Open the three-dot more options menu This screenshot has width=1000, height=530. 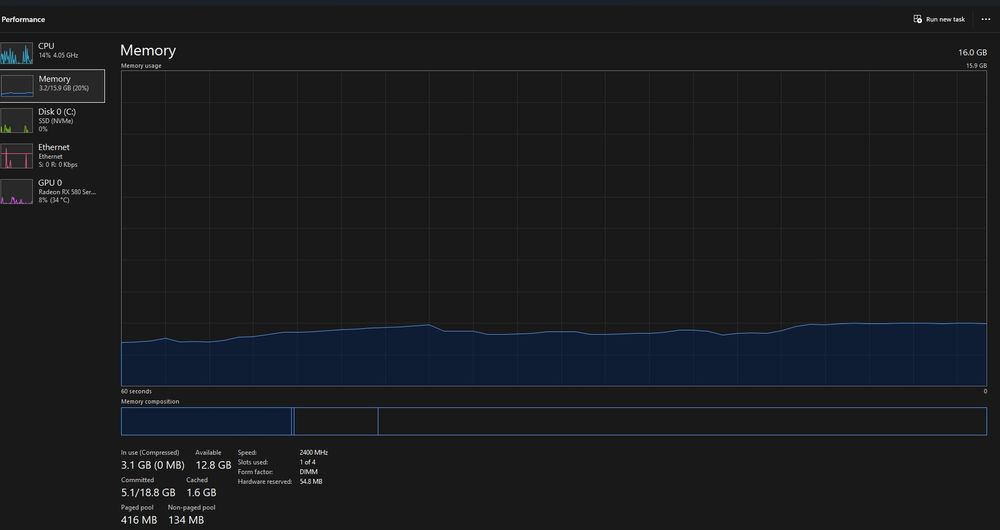point(985,19)
